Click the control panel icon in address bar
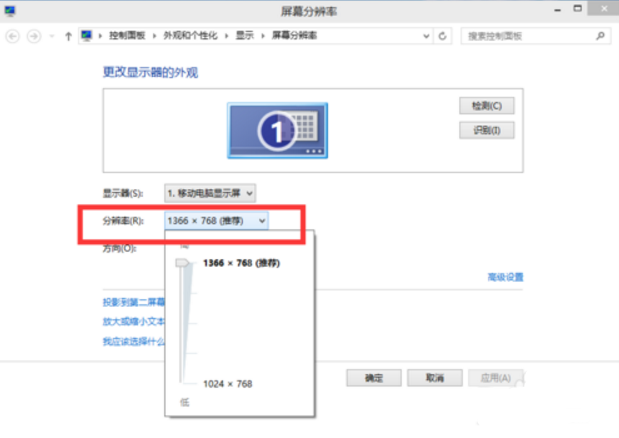 [88, 36]
